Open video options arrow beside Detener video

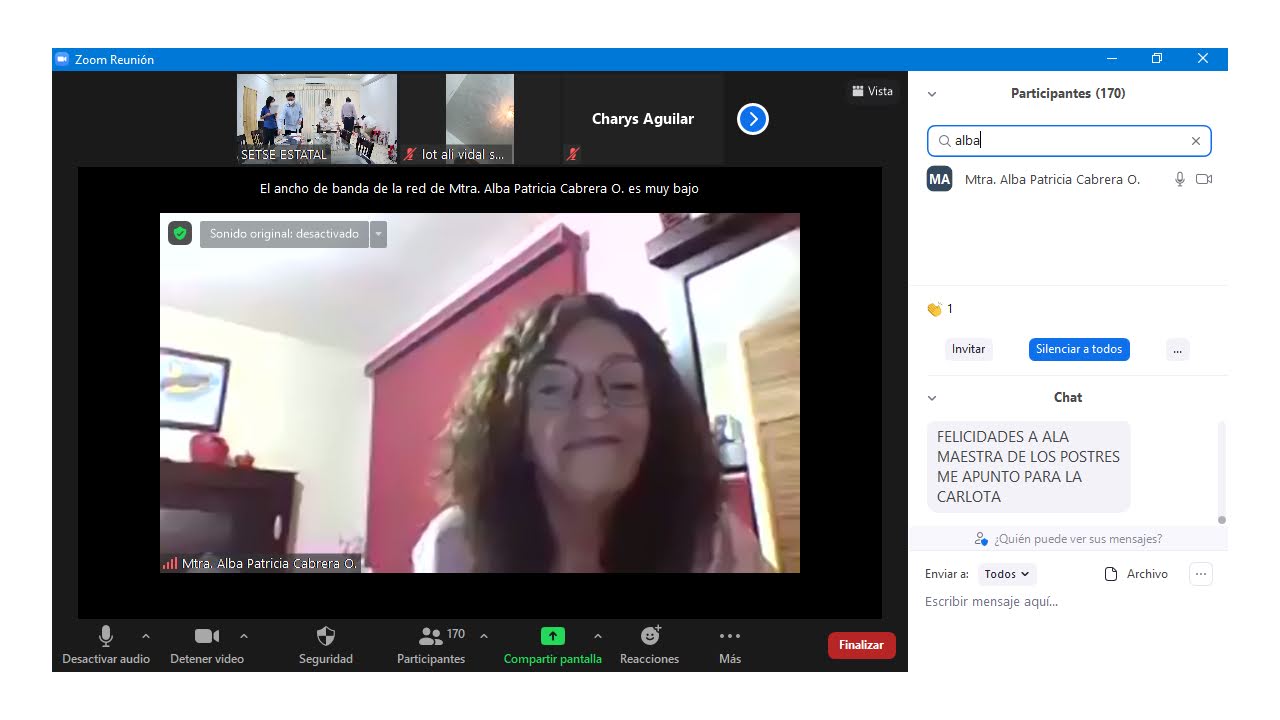coord(244,636)
